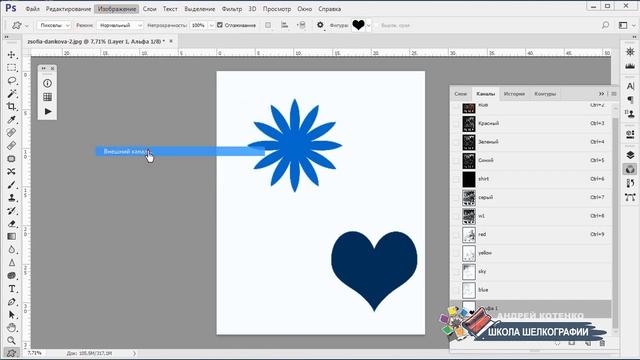Click the gear settings icon in options bar
This screenshot has height=360, width=640.
coord(320,25)
